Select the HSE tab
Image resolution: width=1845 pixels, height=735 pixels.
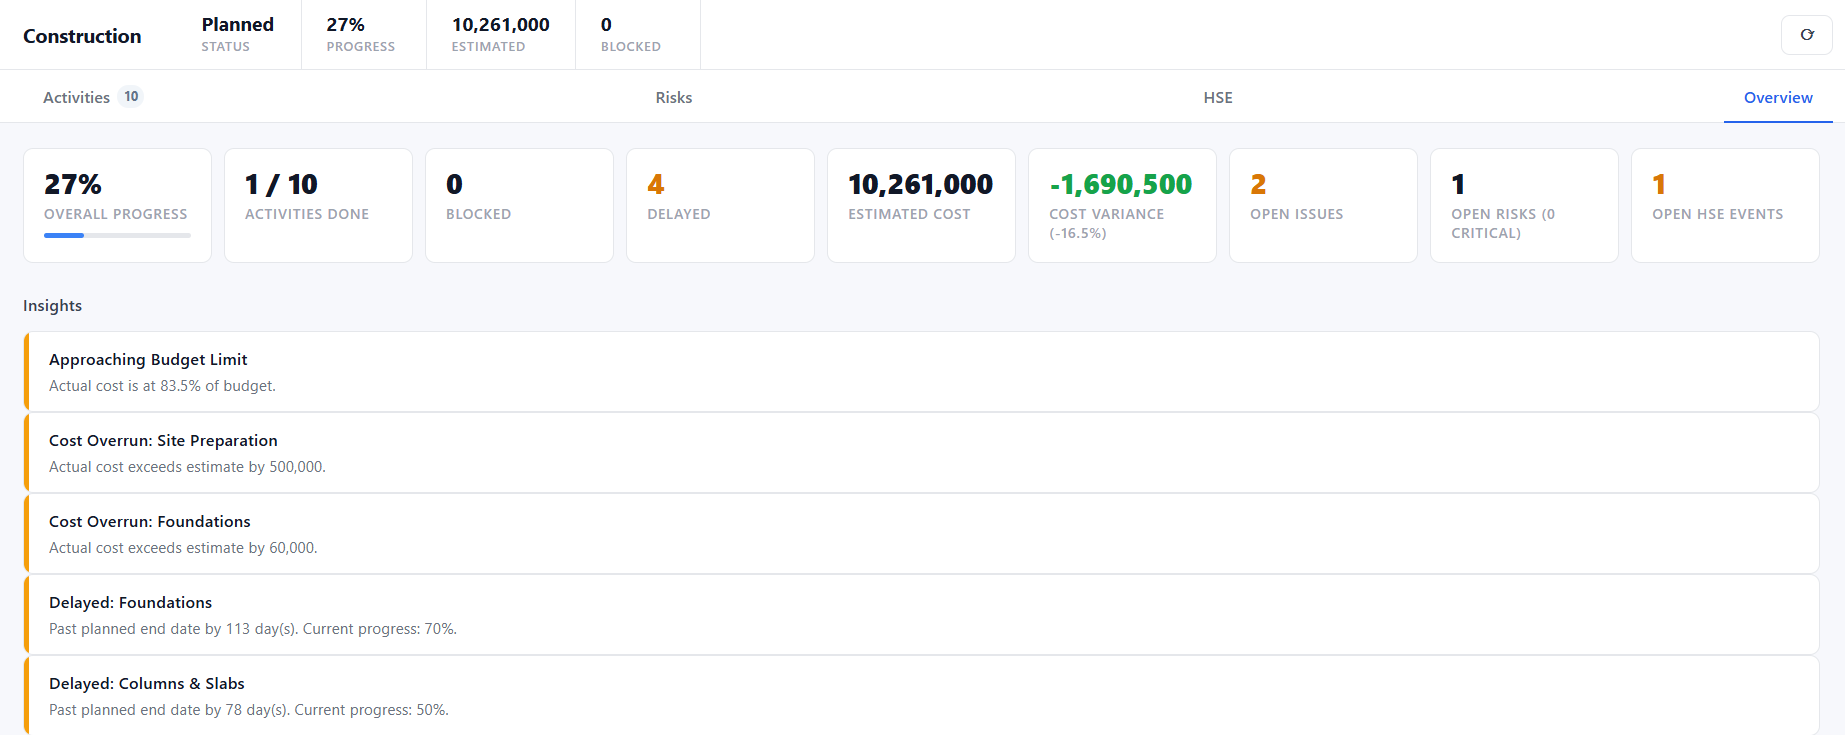(x=1218, y=97)
